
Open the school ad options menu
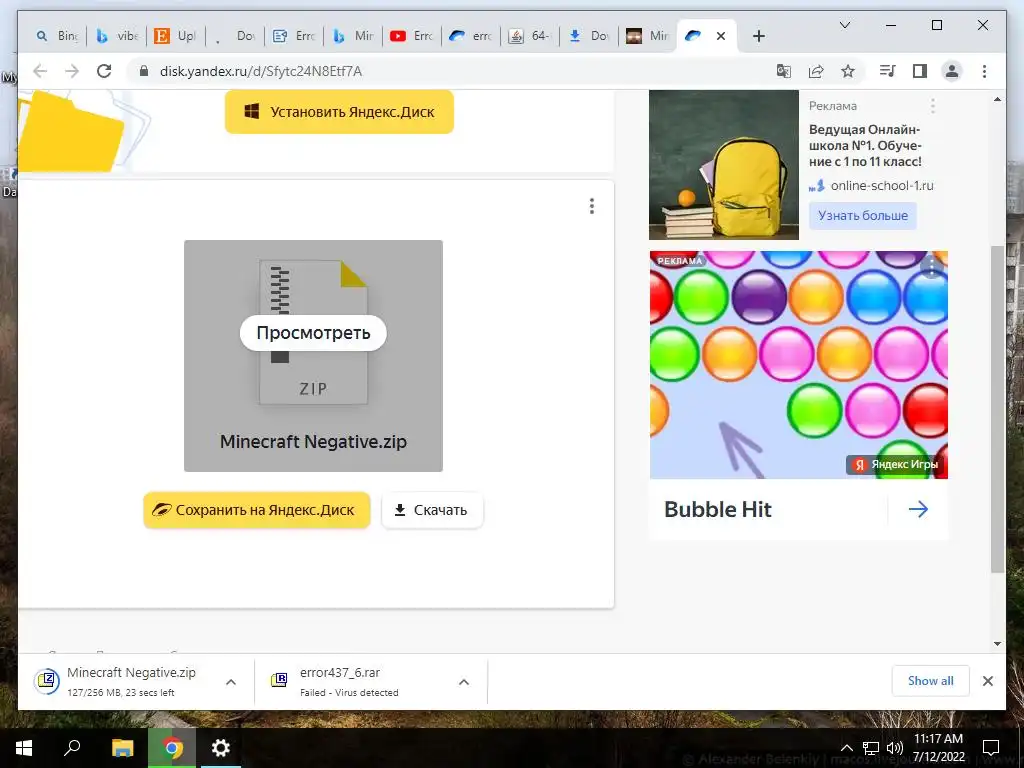coord(933,106)
